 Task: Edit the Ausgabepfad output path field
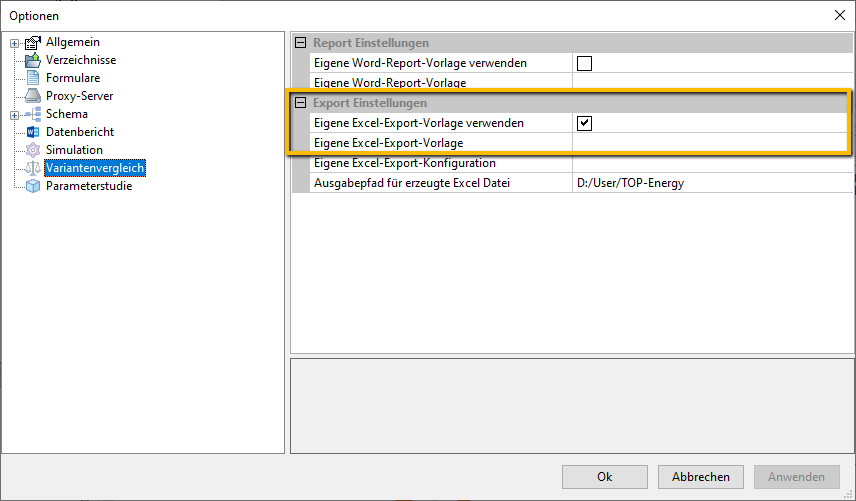tap(712, 183)
